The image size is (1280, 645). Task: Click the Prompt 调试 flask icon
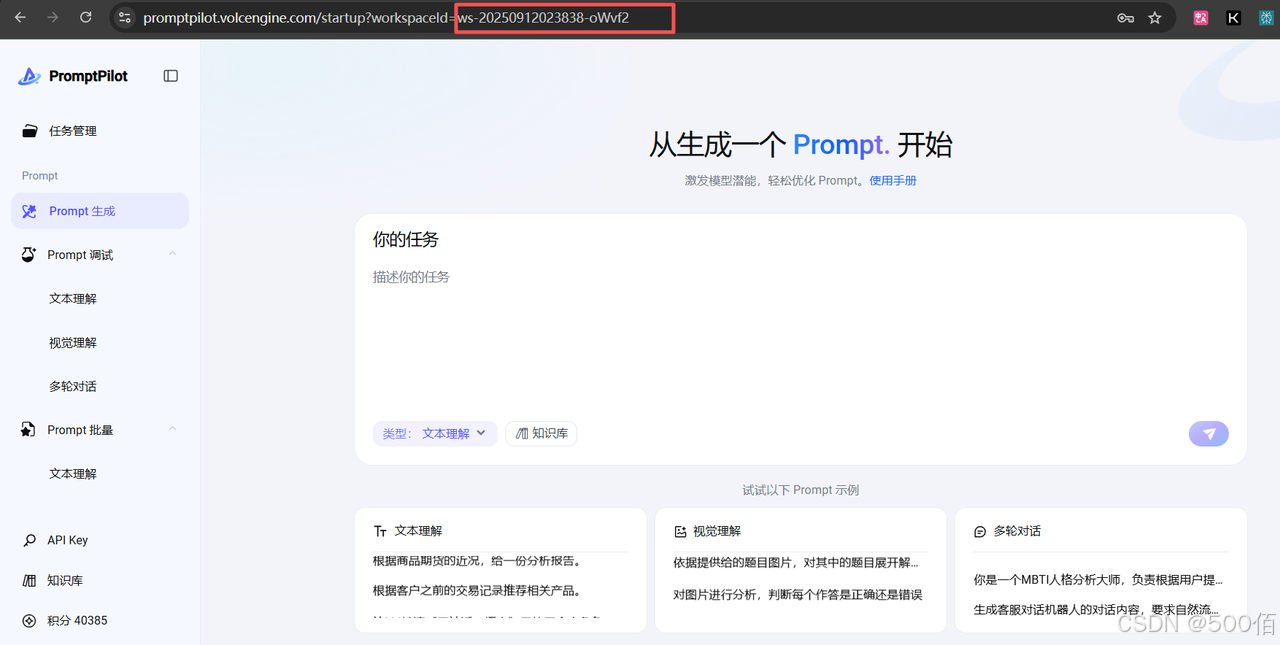click(29, 255)
